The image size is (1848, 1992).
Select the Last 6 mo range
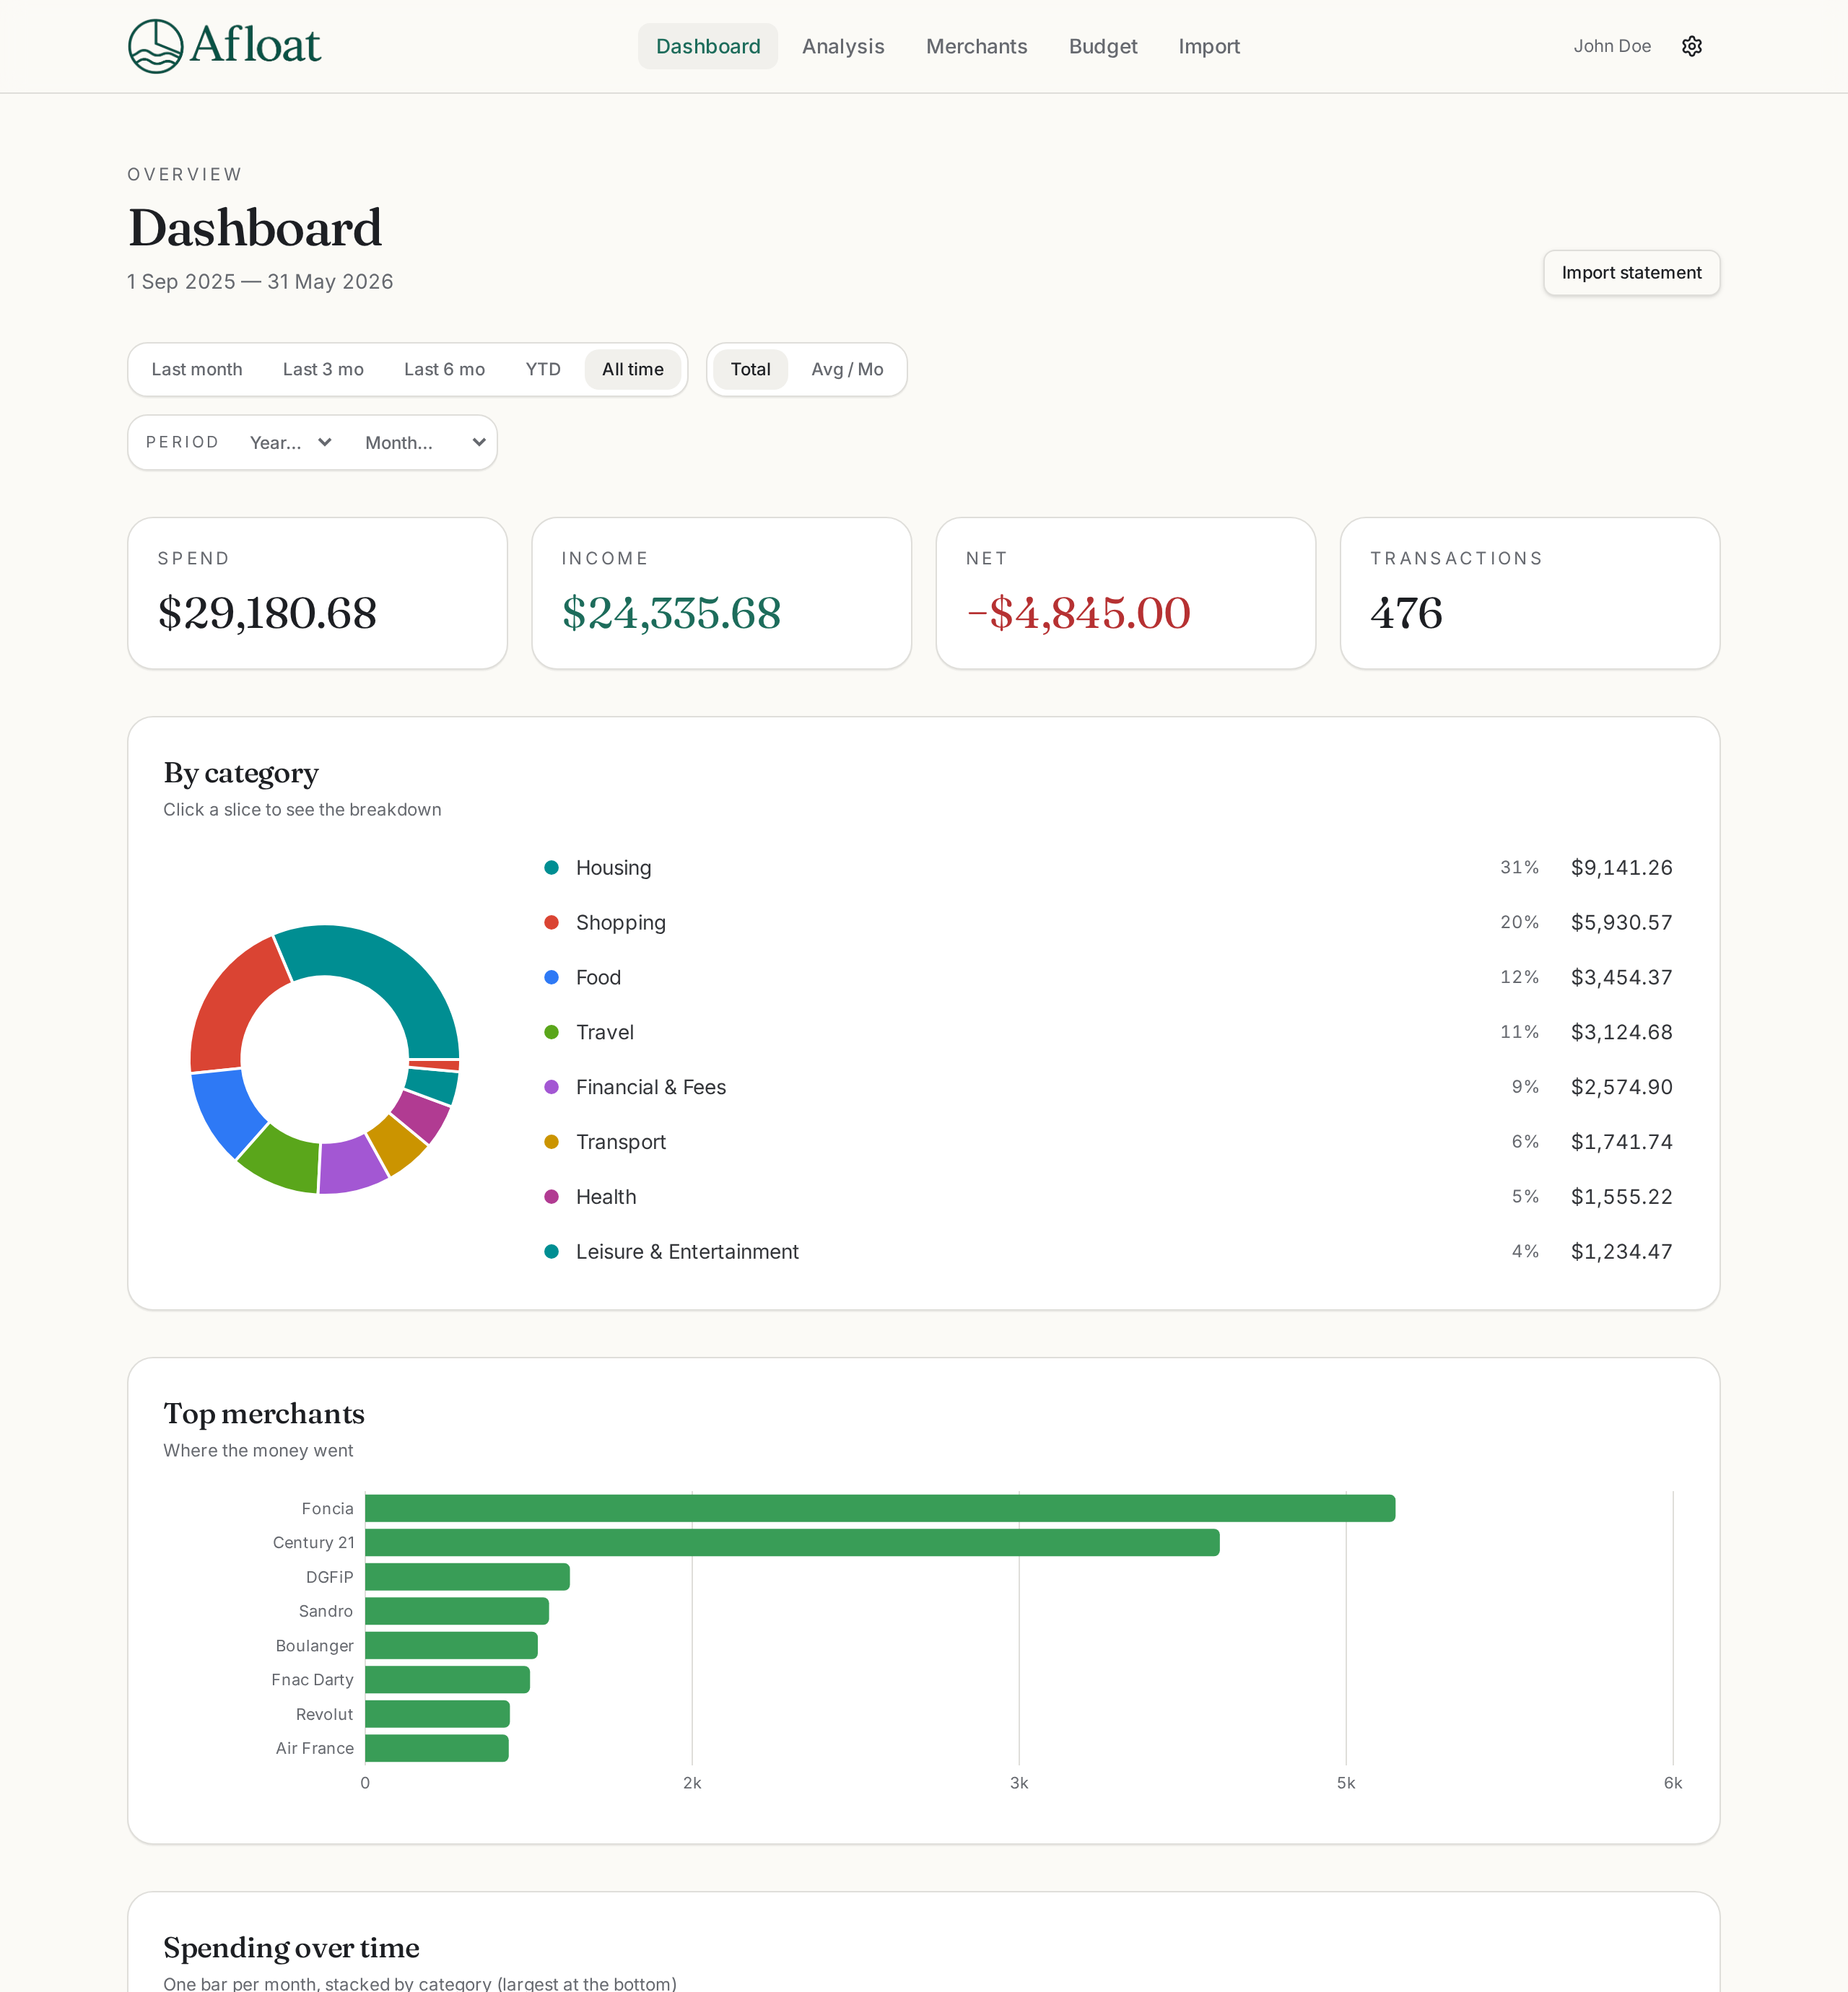(444, 369)
